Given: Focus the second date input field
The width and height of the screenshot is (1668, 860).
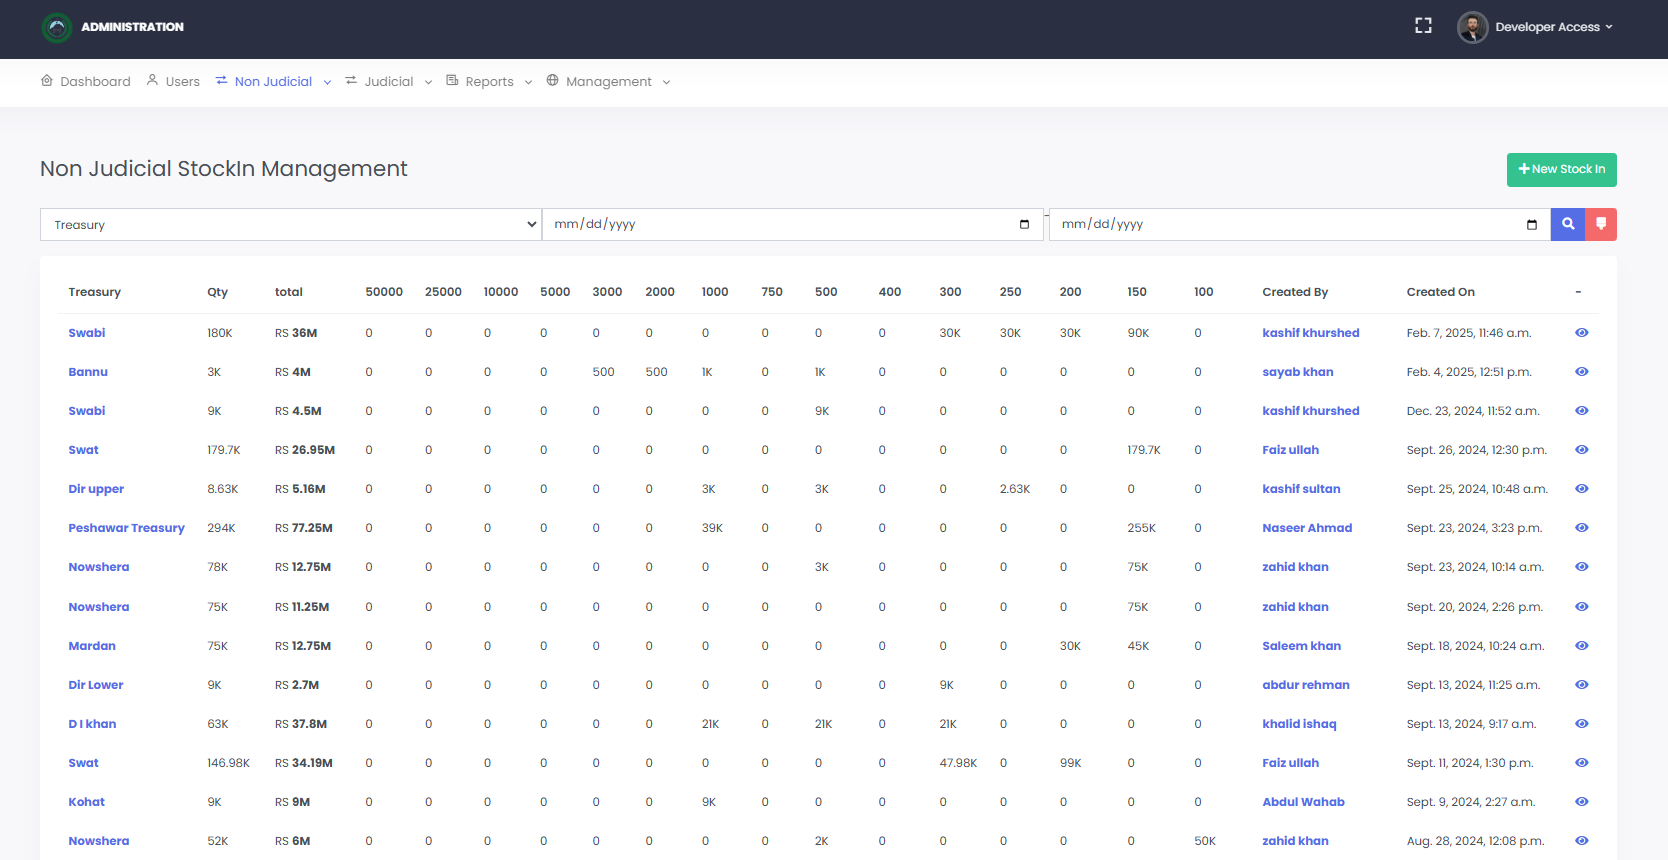Looking at the screenshot, I should pos(1300,224).
